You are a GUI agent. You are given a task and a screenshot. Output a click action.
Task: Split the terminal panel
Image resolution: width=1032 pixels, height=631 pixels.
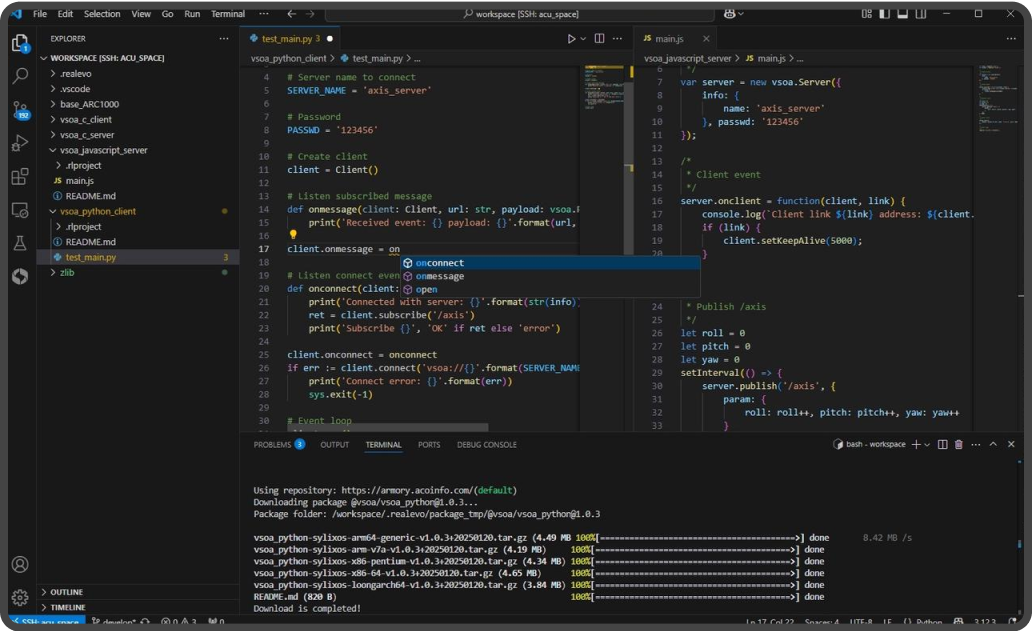942,445
